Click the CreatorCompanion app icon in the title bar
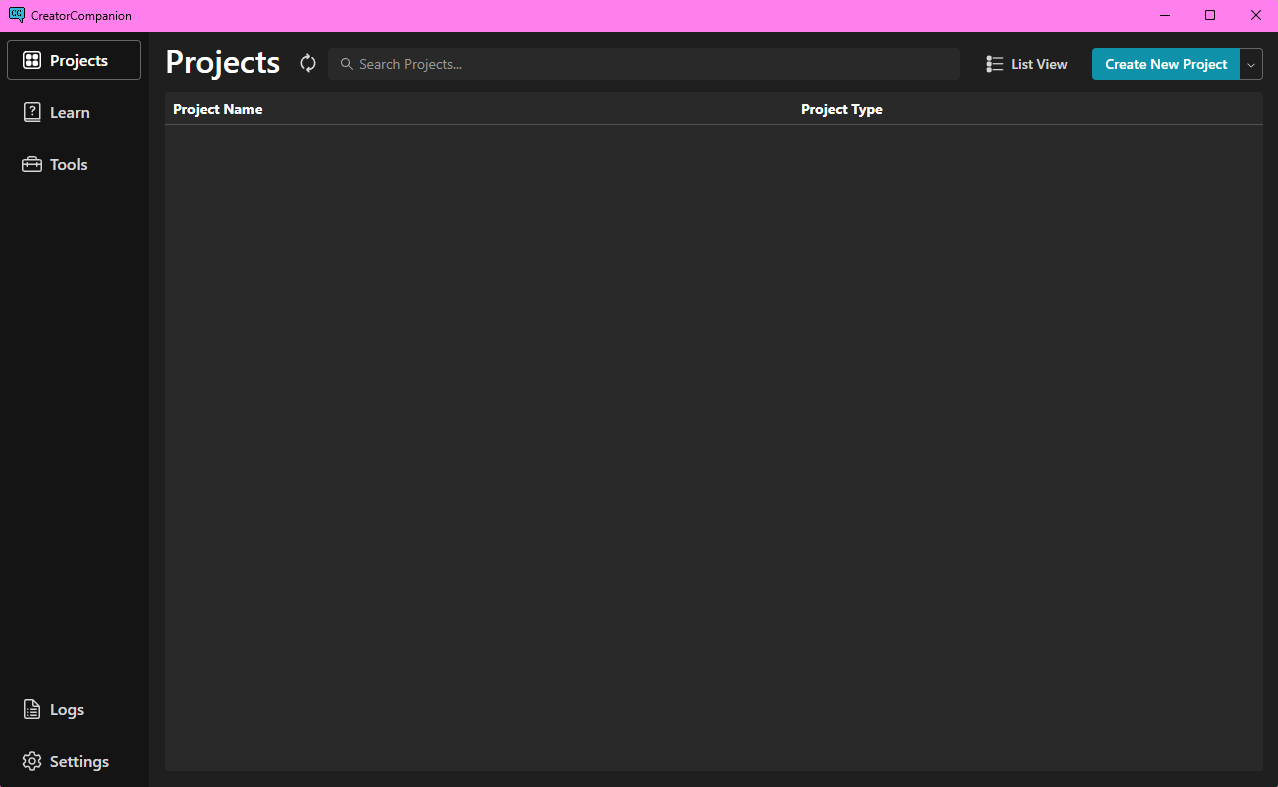Image resolution: width=1278 pixels, height=787 pixels. 16,15
